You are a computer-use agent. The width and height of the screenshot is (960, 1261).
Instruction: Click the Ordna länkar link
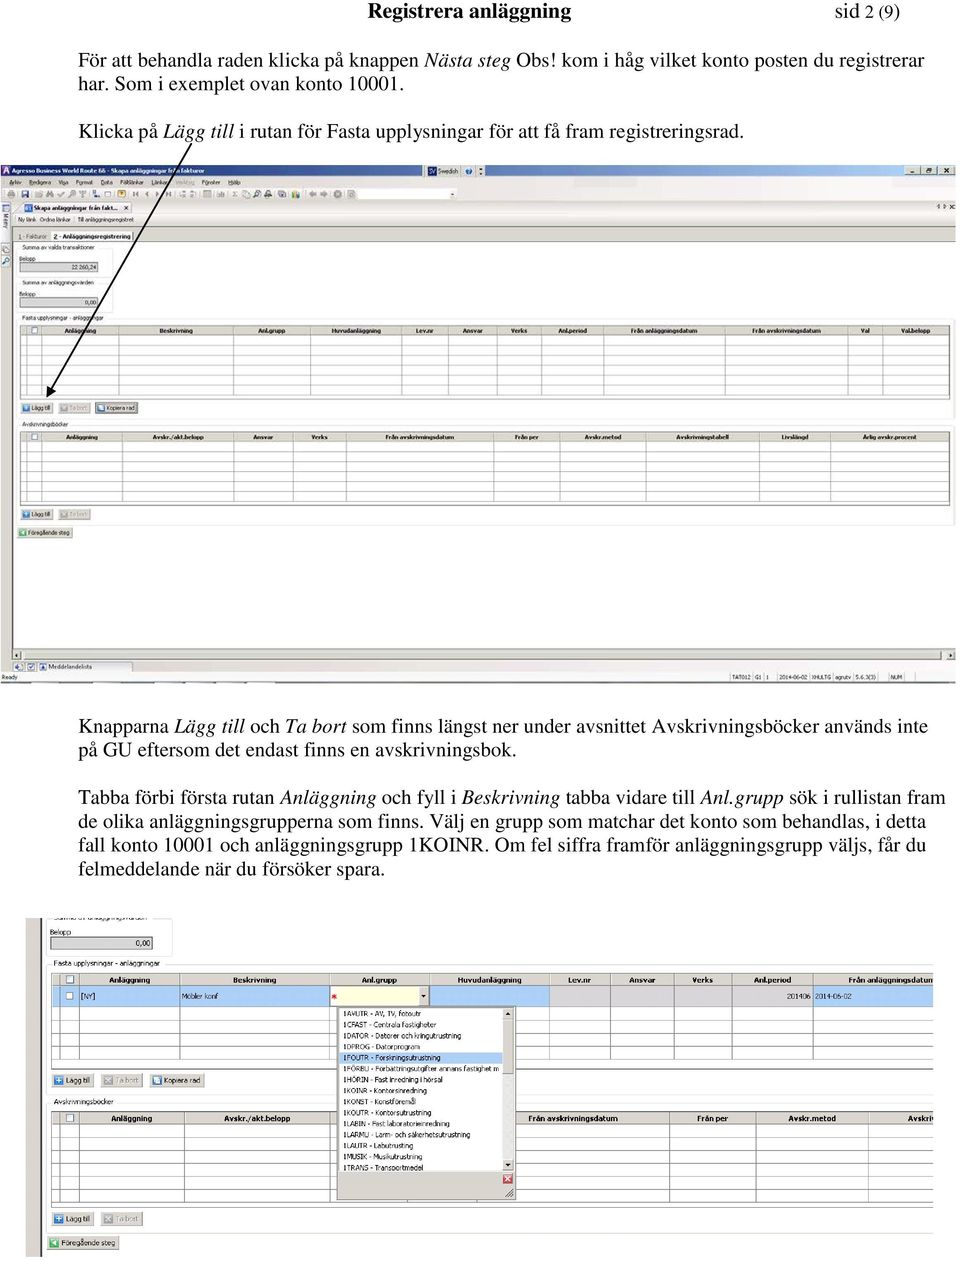pyautogui.click(x=55, y=219)
